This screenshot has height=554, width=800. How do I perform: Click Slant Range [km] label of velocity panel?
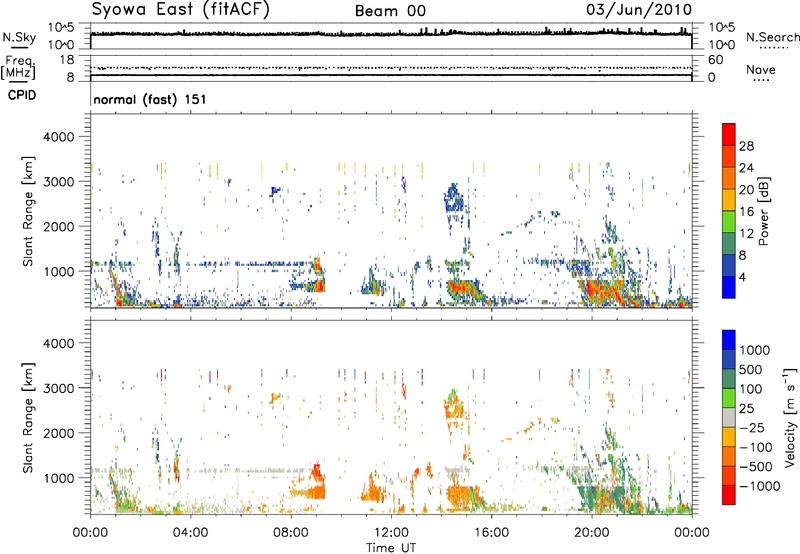pos(28,417)
